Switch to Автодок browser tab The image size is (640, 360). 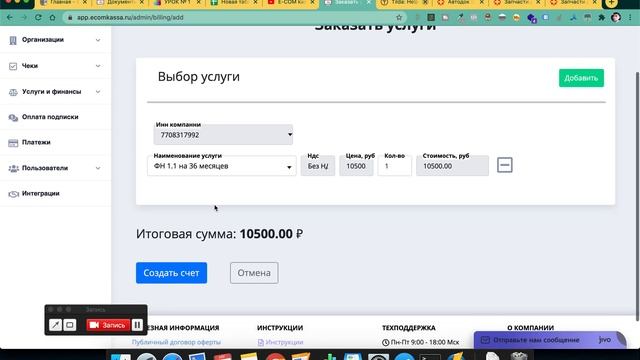(x=460, y=3)
